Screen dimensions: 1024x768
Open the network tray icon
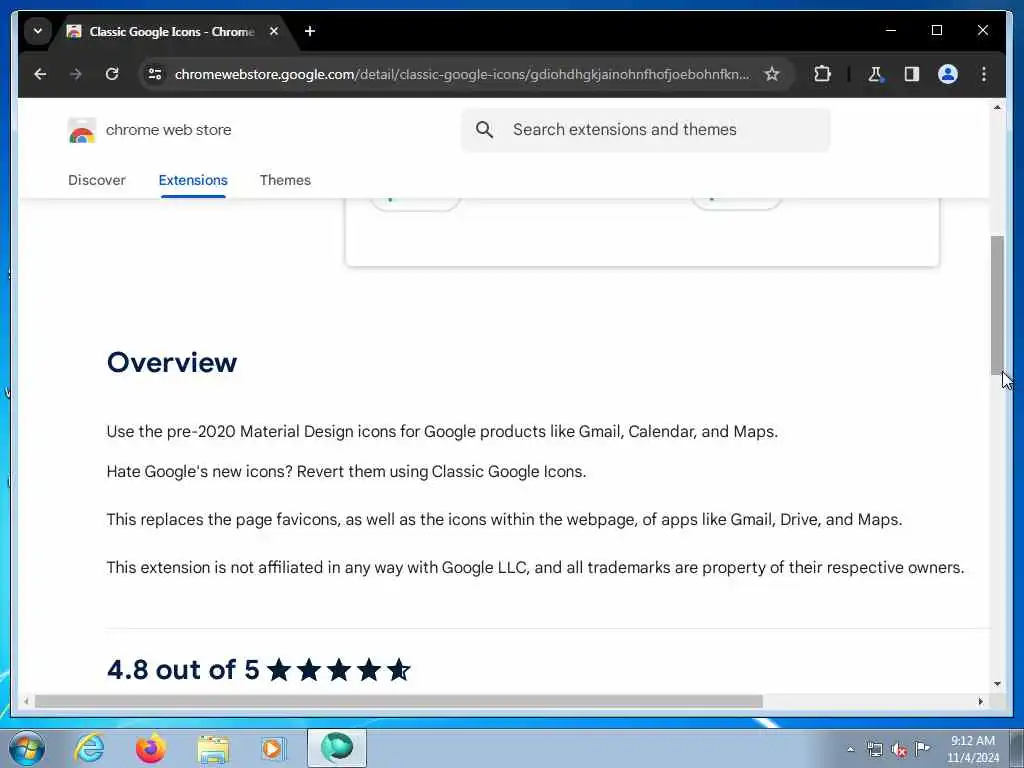874,749
